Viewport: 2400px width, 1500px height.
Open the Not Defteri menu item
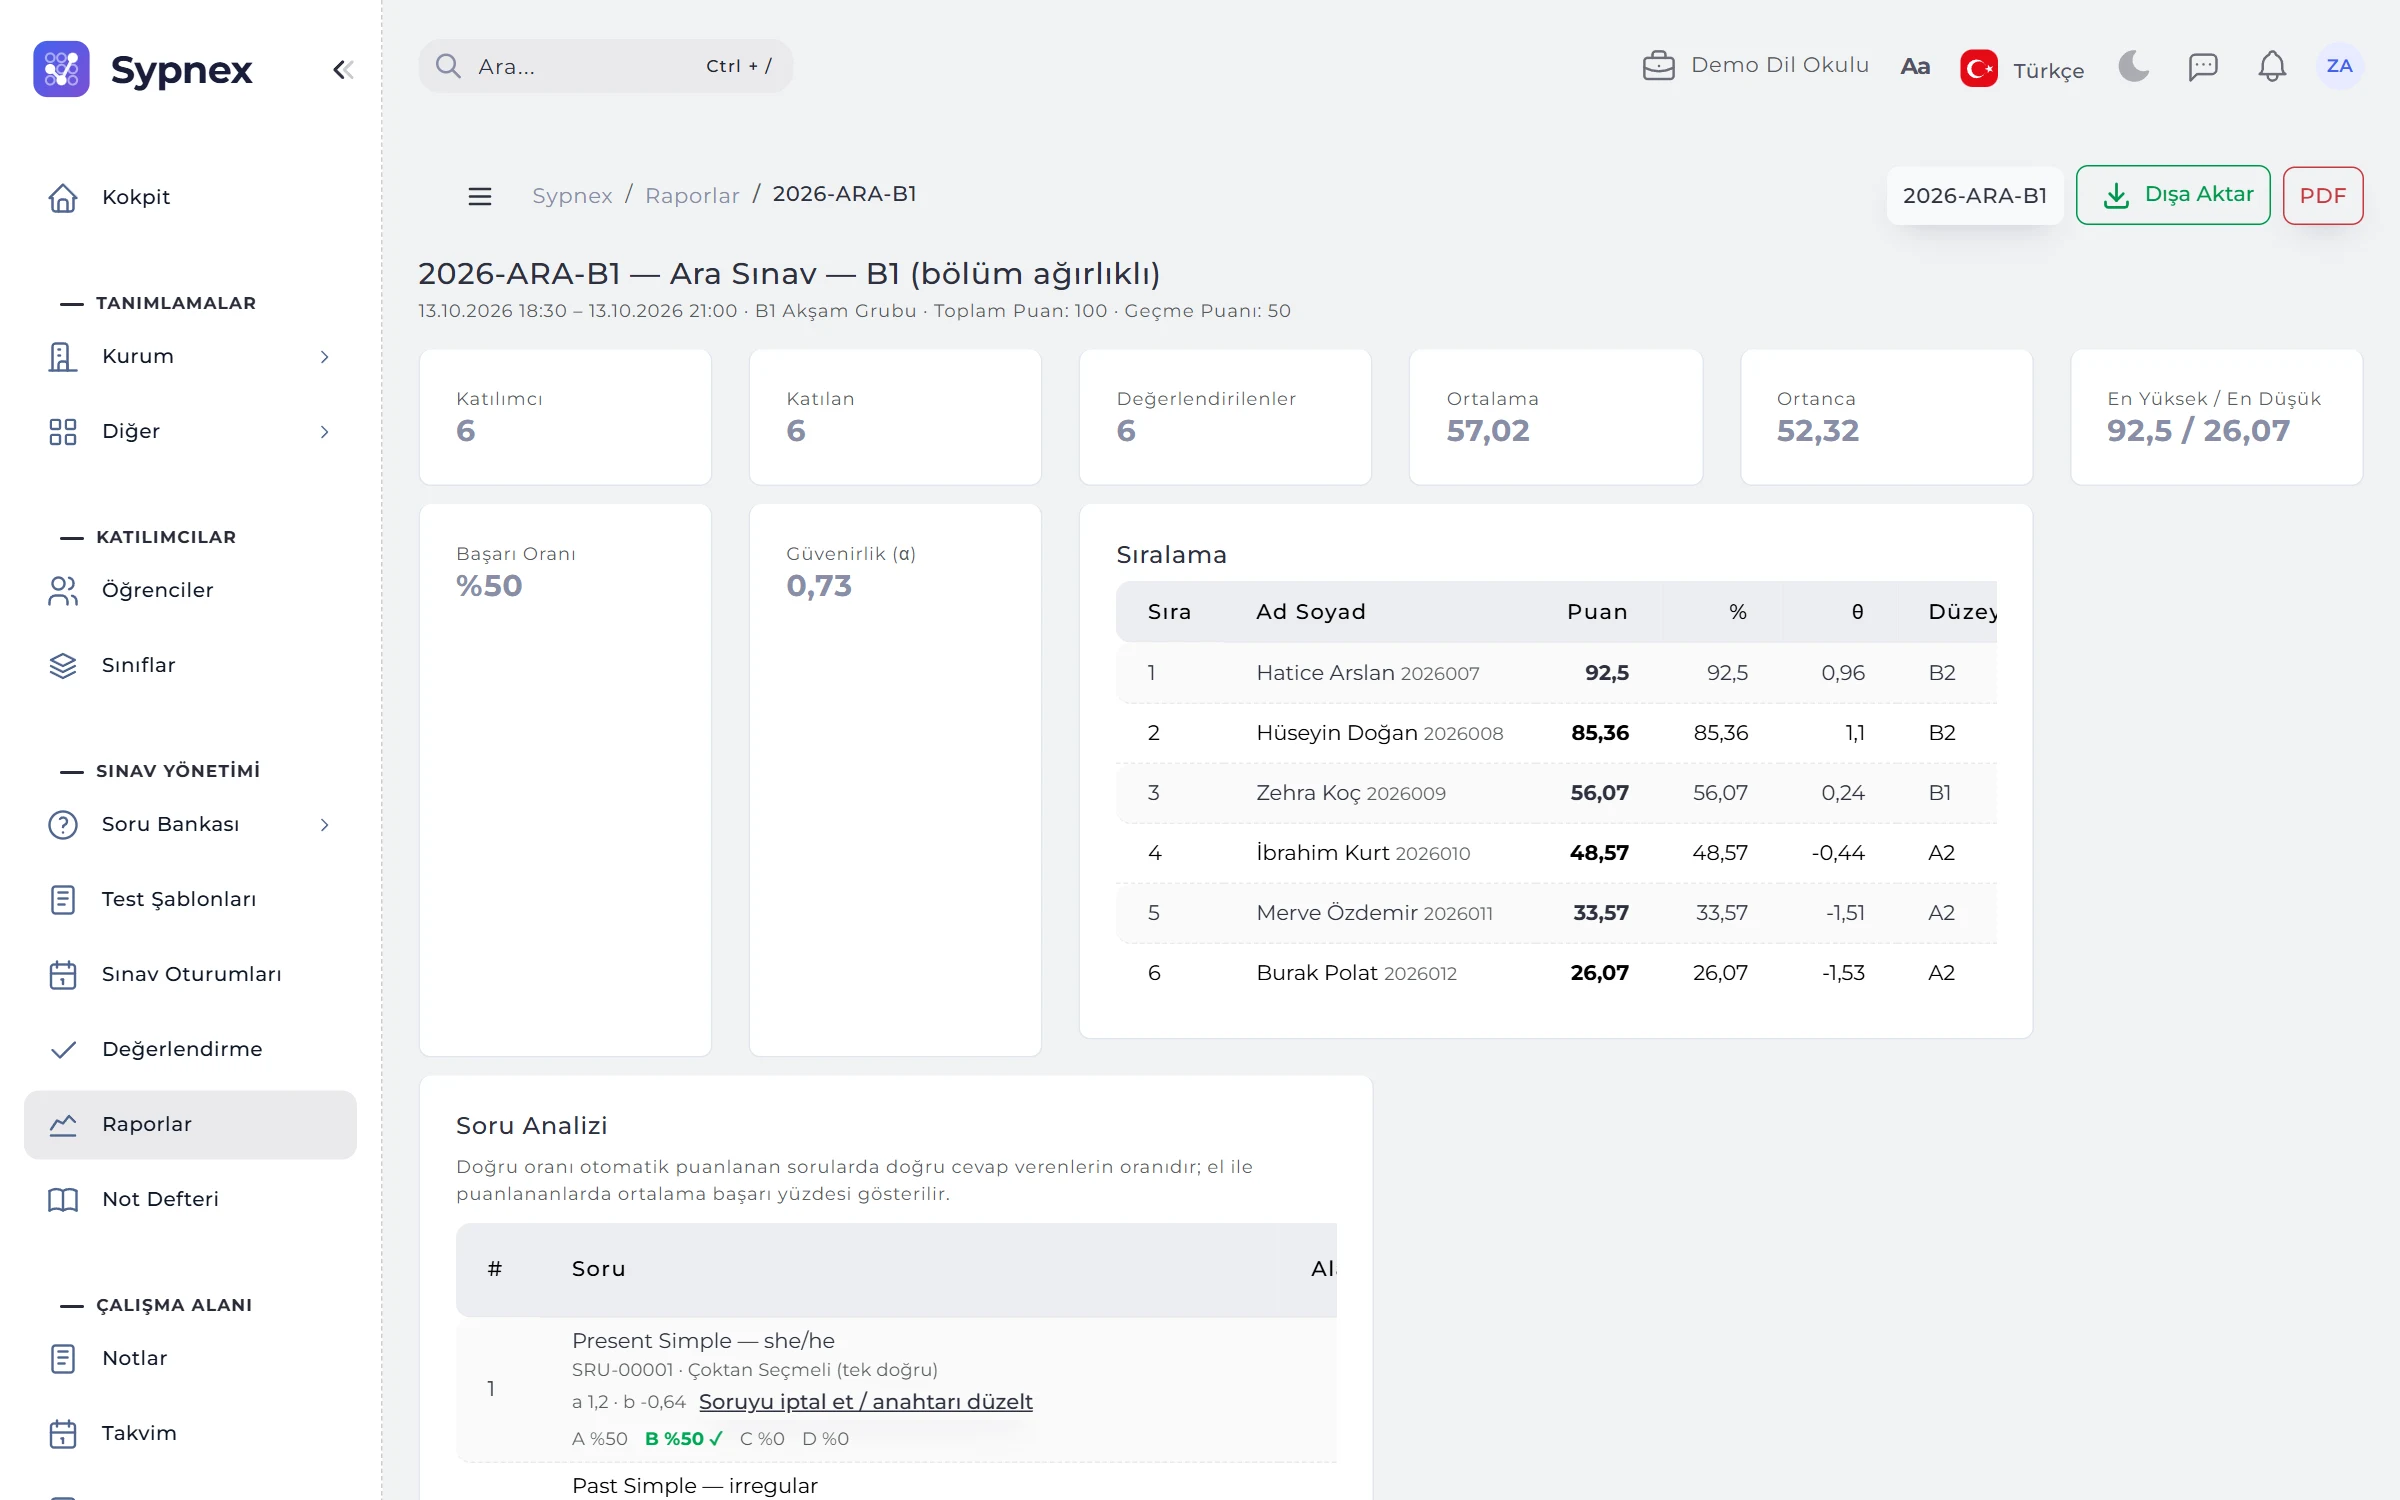coord(190,1199)
